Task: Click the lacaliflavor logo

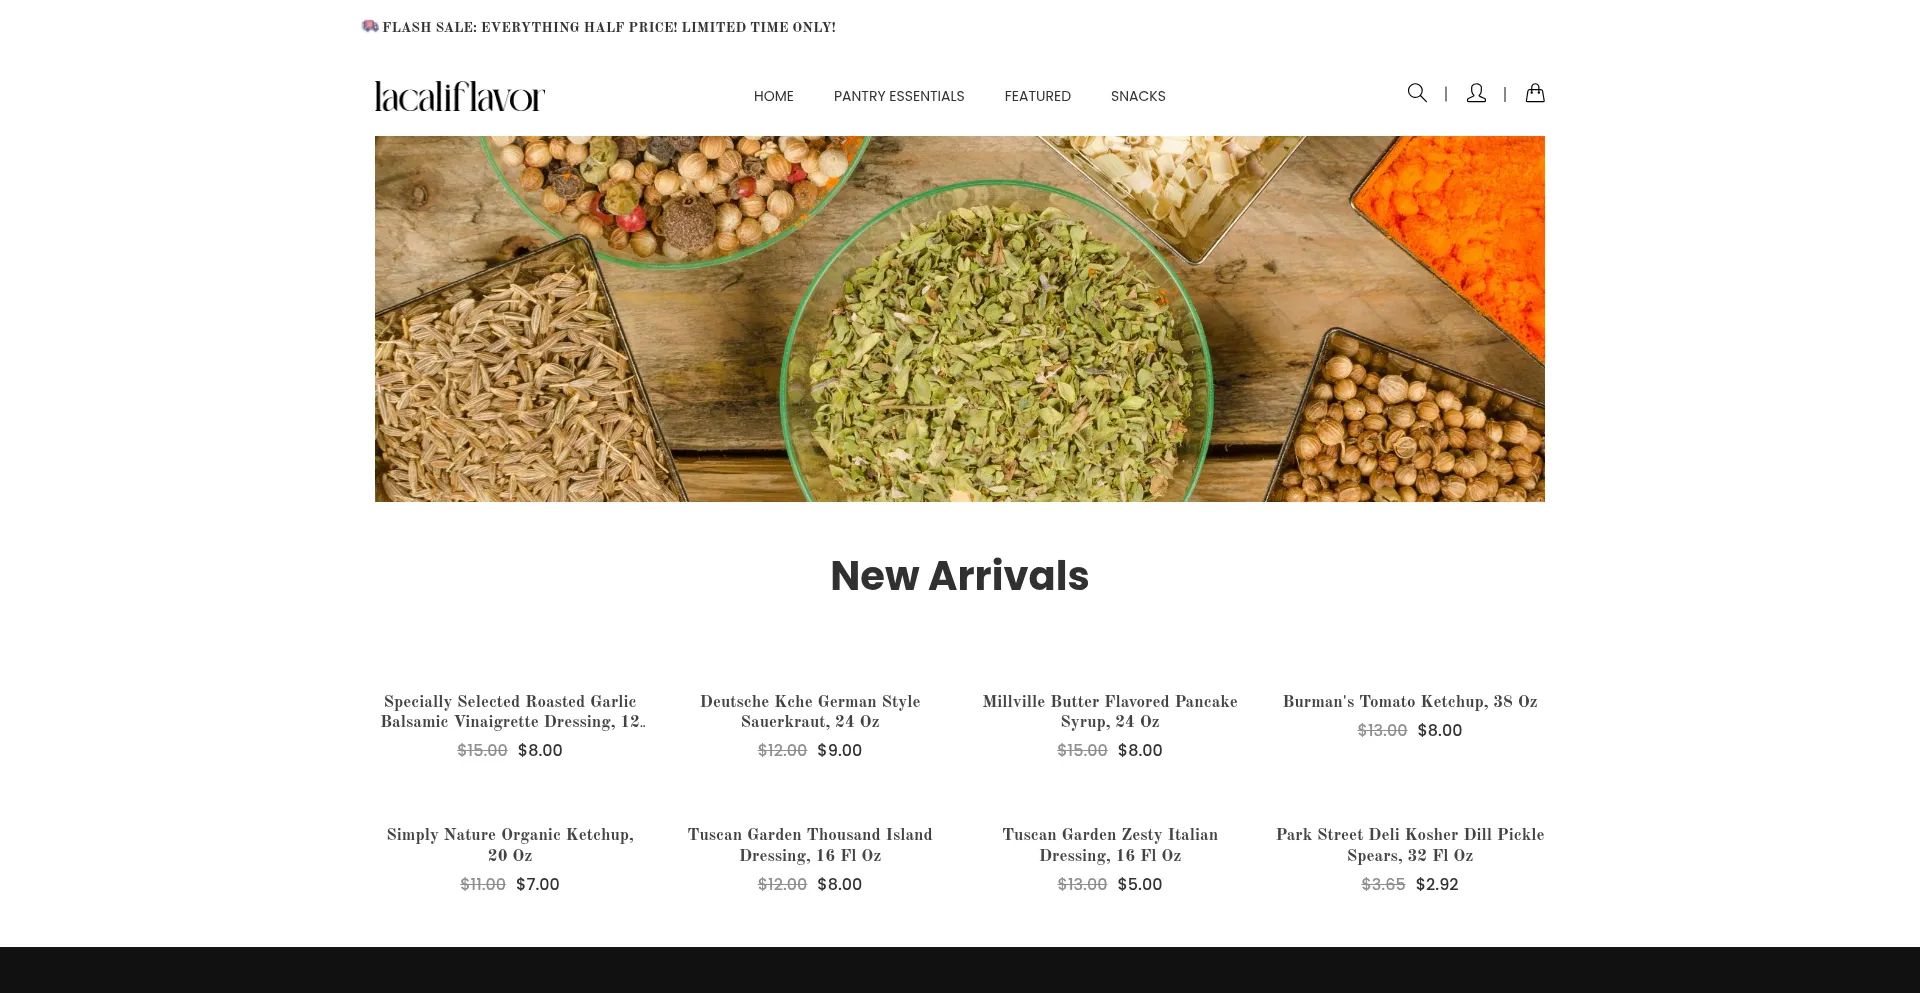Action: click(x=460, y=96)
